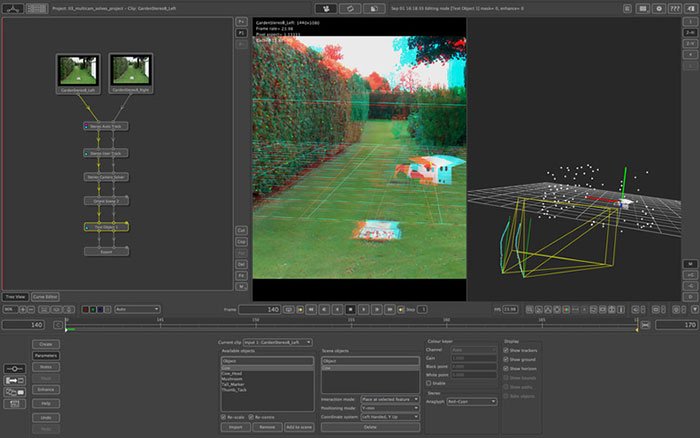
Task: Click the Cop (copy) node button
Action: pyautogui.click(x=241, y=242)
